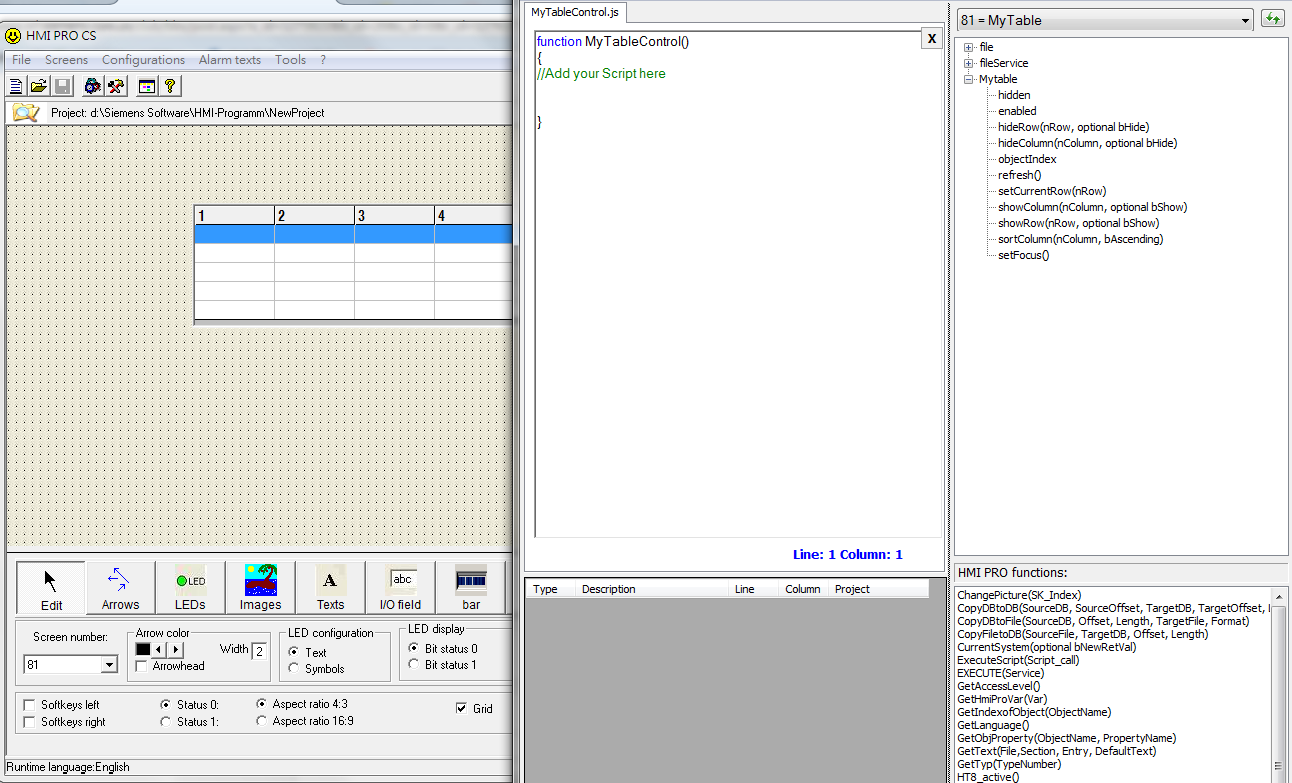The height and width of the screenshot is (783, 1292).
Task: Click the Project column header in error list
Action: (x=879, y=589)
